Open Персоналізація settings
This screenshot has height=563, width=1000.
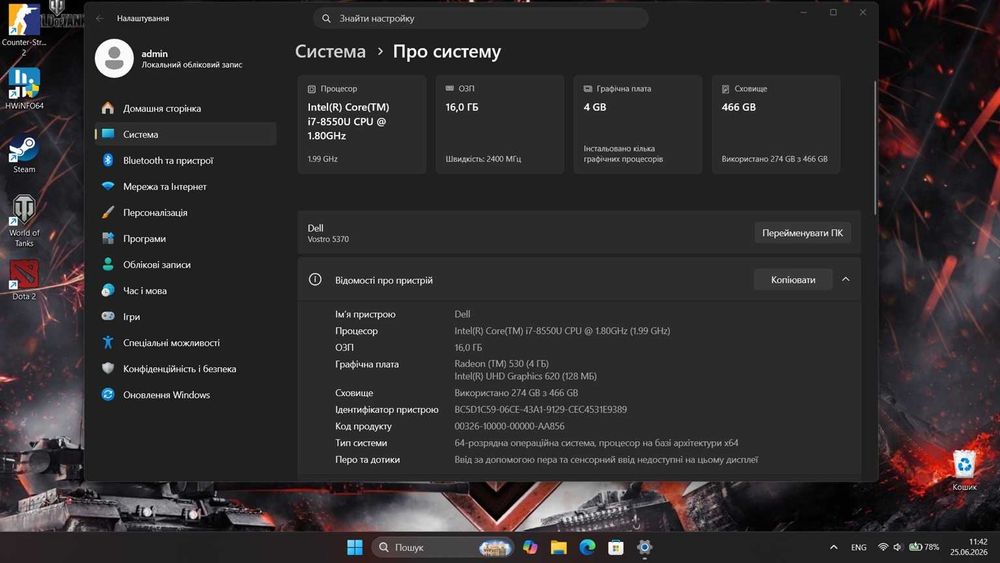(x=186, y=212)
